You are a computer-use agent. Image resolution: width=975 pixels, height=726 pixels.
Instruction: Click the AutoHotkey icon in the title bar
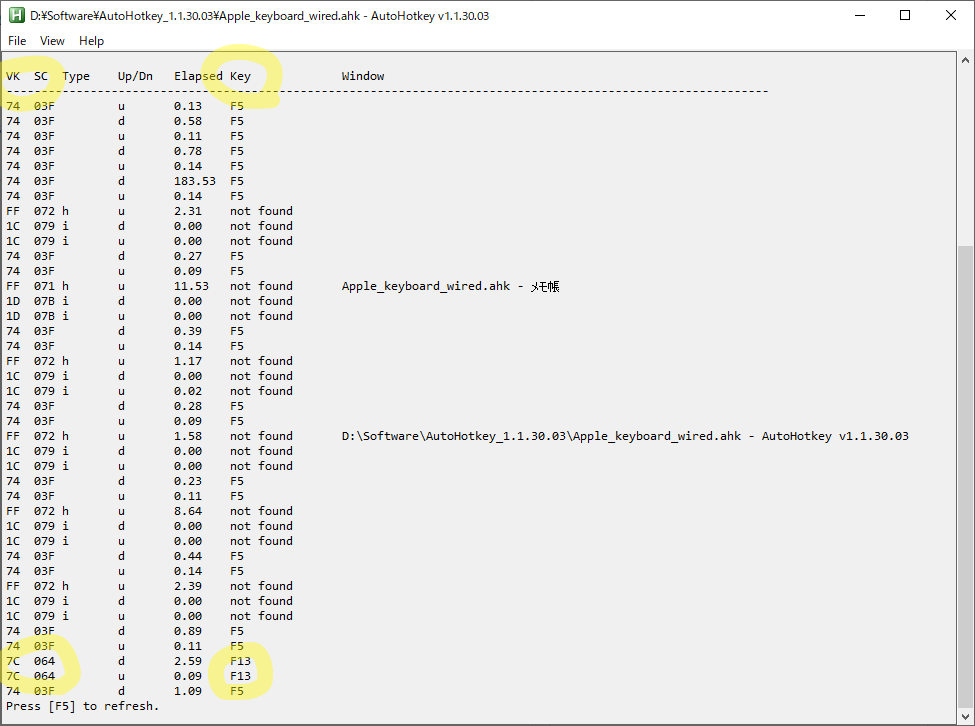point(17,16)
